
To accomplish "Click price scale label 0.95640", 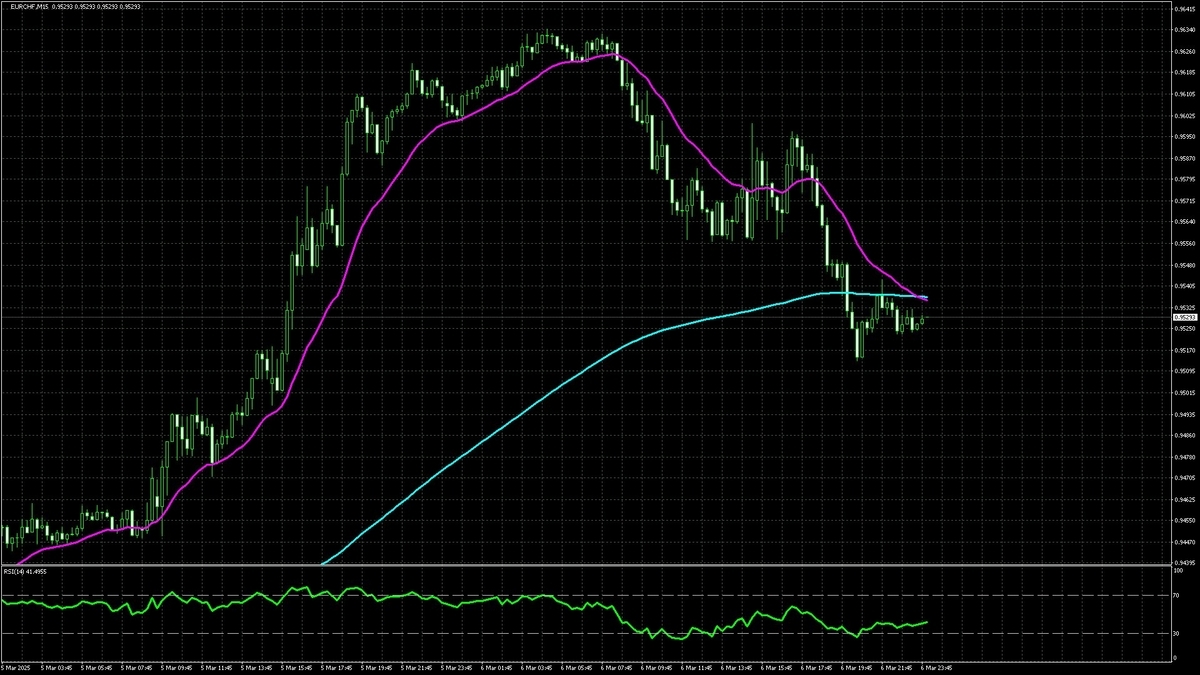I will tap(1185, 222).
